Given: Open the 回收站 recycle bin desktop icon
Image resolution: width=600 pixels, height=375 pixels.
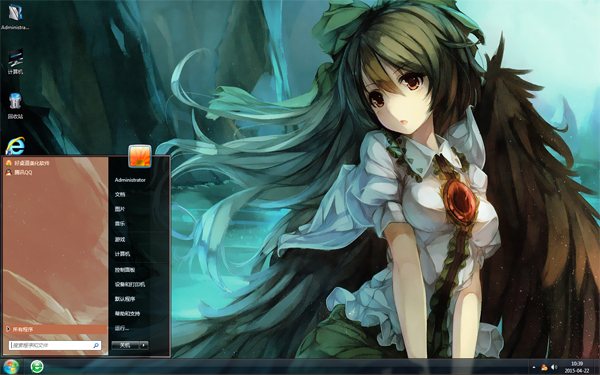Looking at the screenshot, I should [15, 106].
